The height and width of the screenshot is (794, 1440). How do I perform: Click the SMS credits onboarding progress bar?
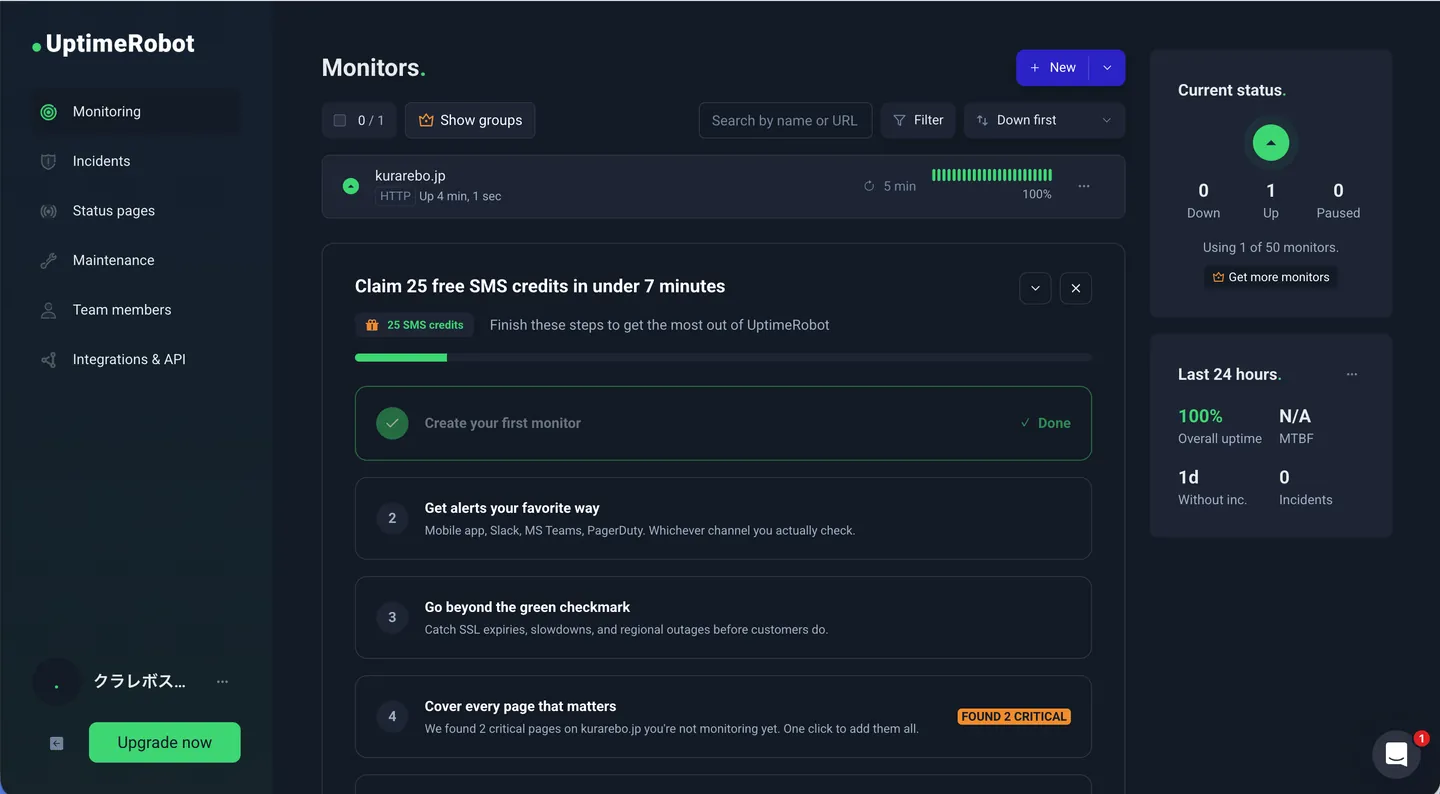[x=723, y=357]
